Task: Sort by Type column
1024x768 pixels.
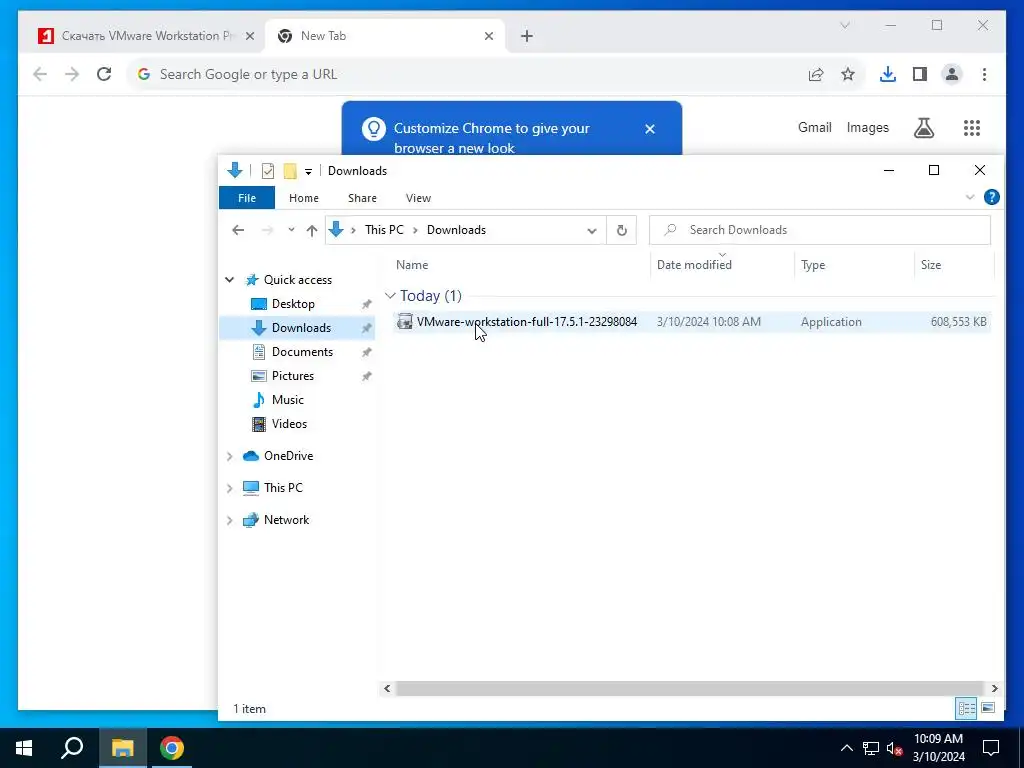Action: point(813,265)
